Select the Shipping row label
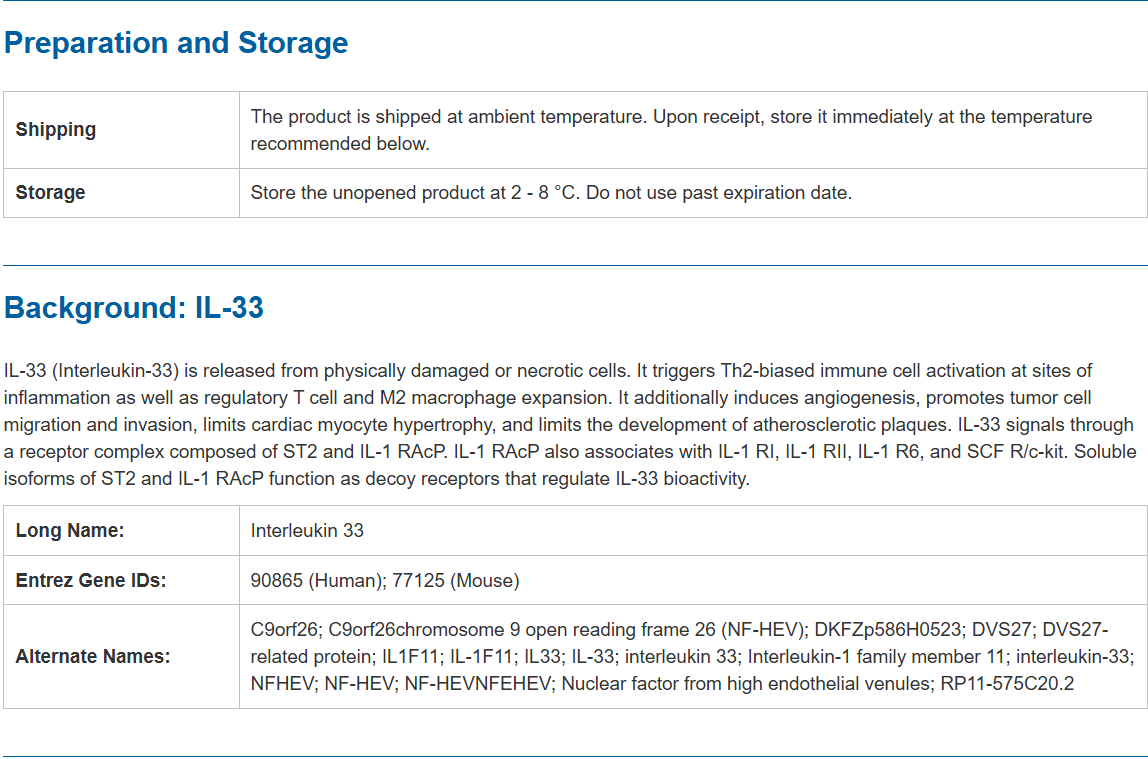 click(x=56, y=130)
